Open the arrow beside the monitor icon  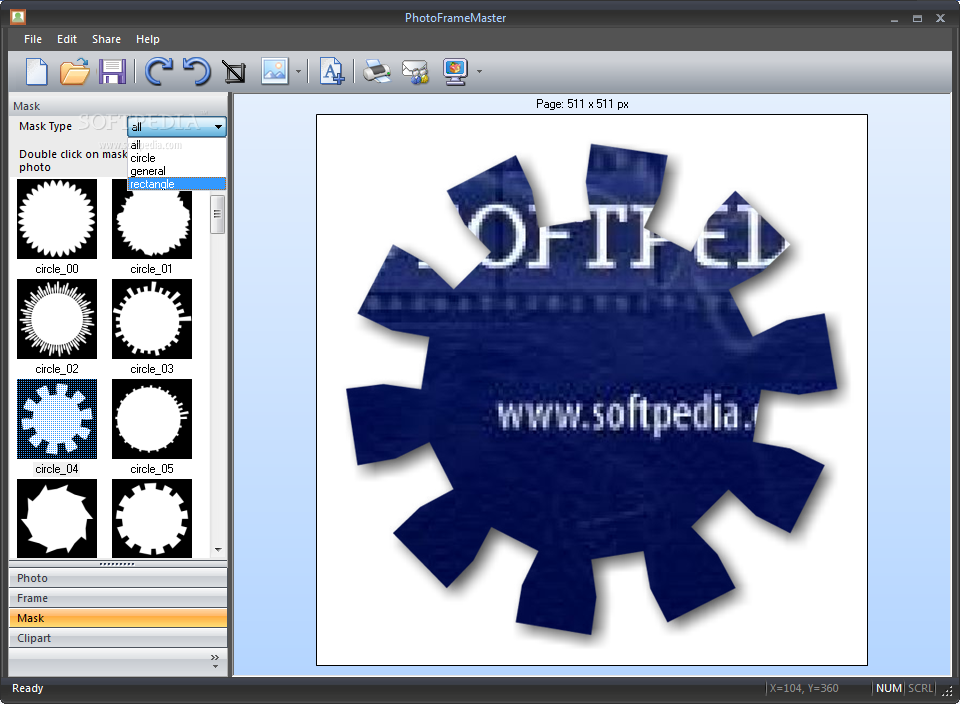pyautogui.click(x=479, y=72)
